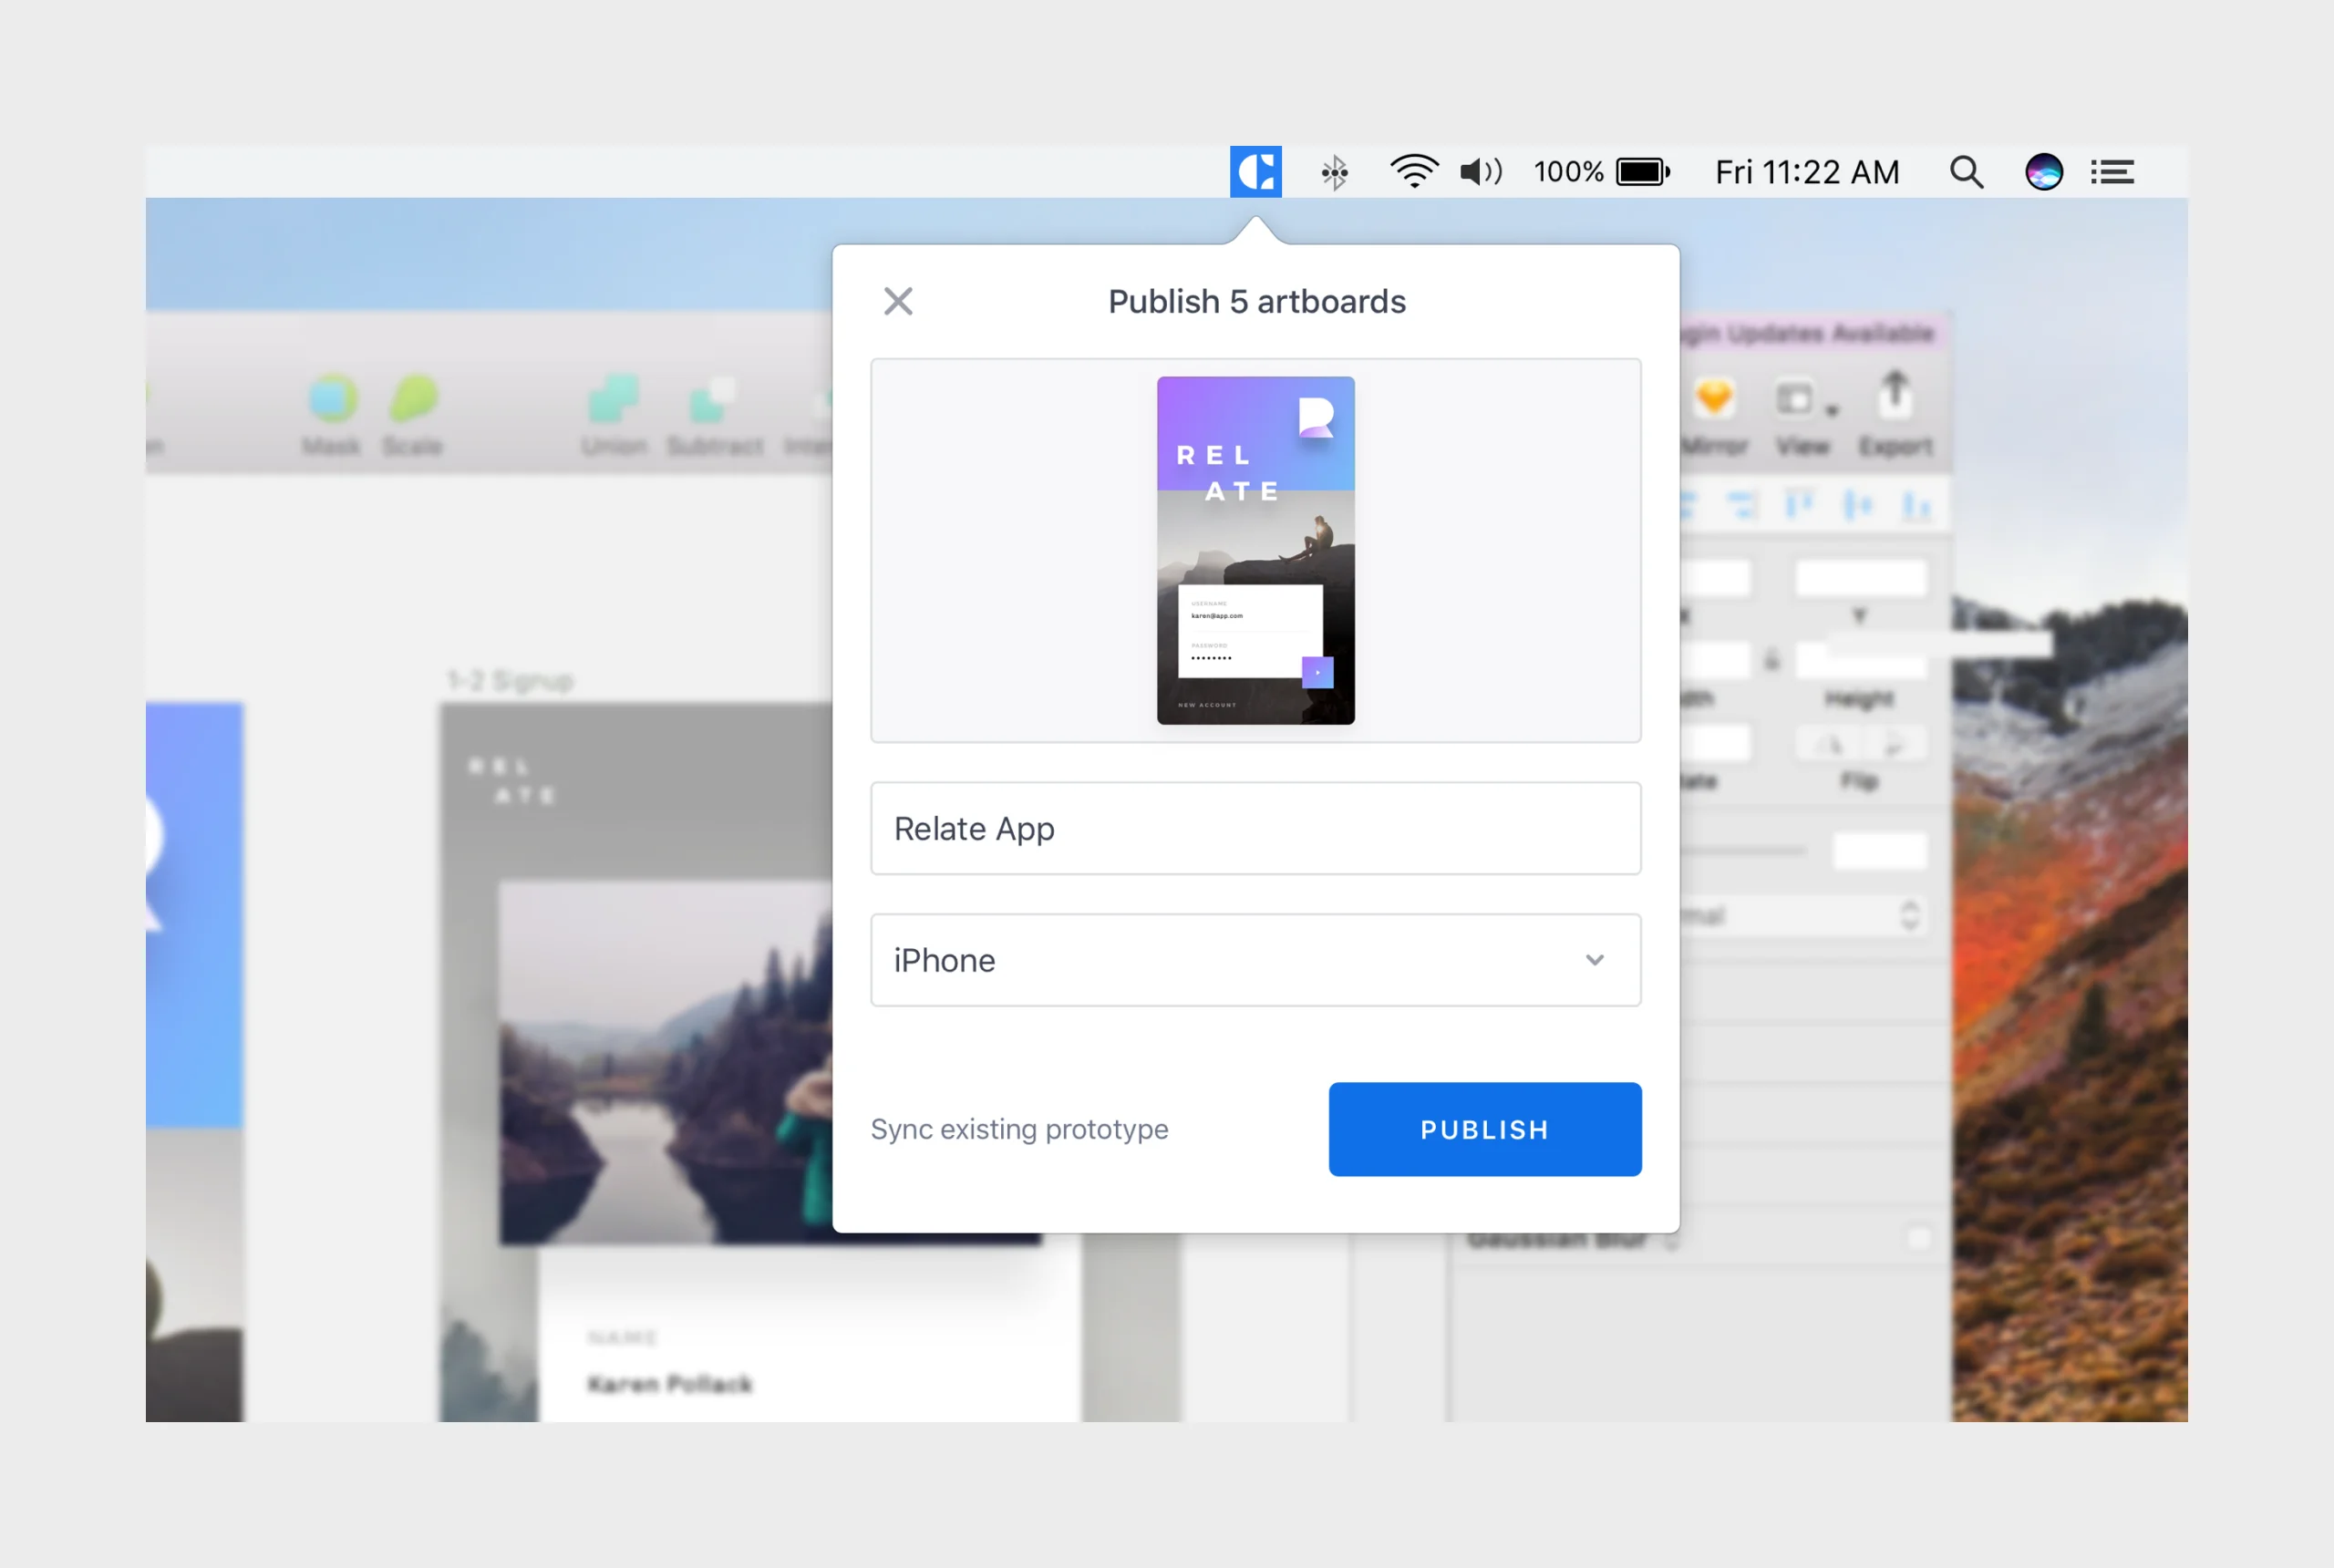Click the battery status icon
2334x1568 pixels.
tap(1643, 172)
